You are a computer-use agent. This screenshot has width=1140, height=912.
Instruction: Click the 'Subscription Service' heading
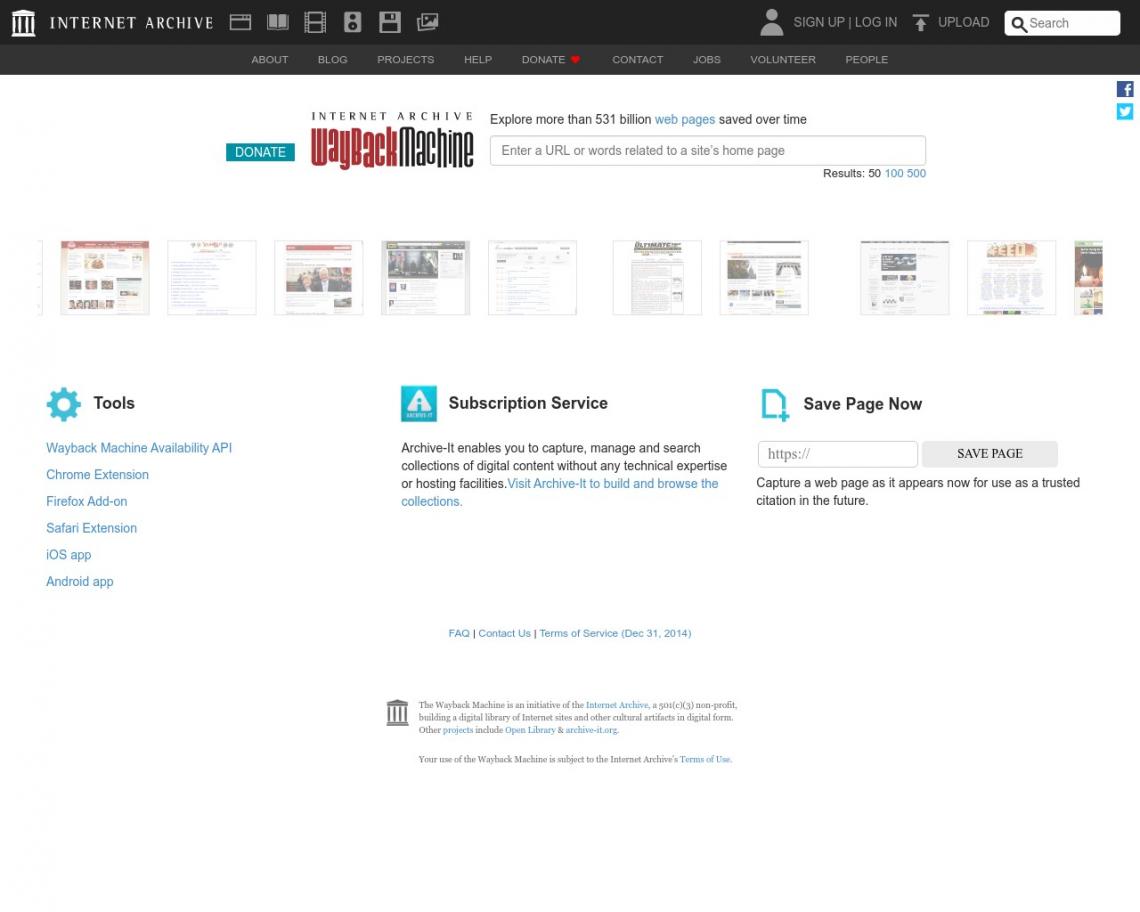[x=528, y=404]
